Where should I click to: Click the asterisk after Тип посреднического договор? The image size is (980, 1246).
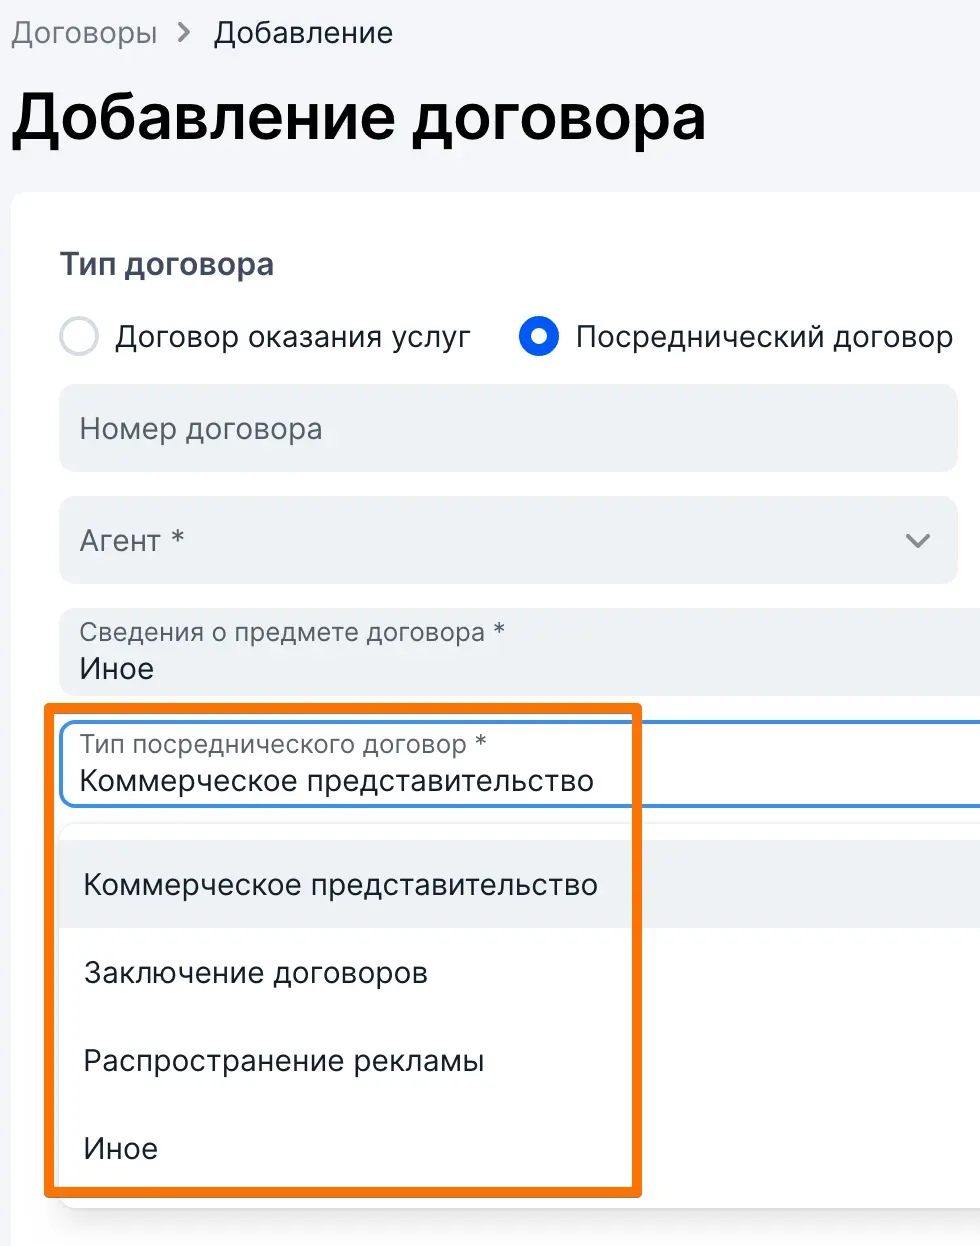coord(481,742)
